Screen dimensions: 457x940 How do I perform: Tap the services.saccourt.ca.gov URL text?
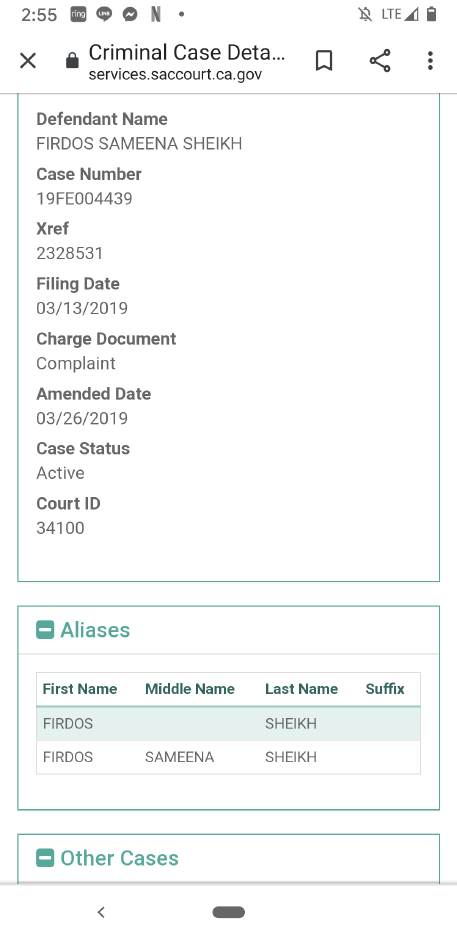175,75
